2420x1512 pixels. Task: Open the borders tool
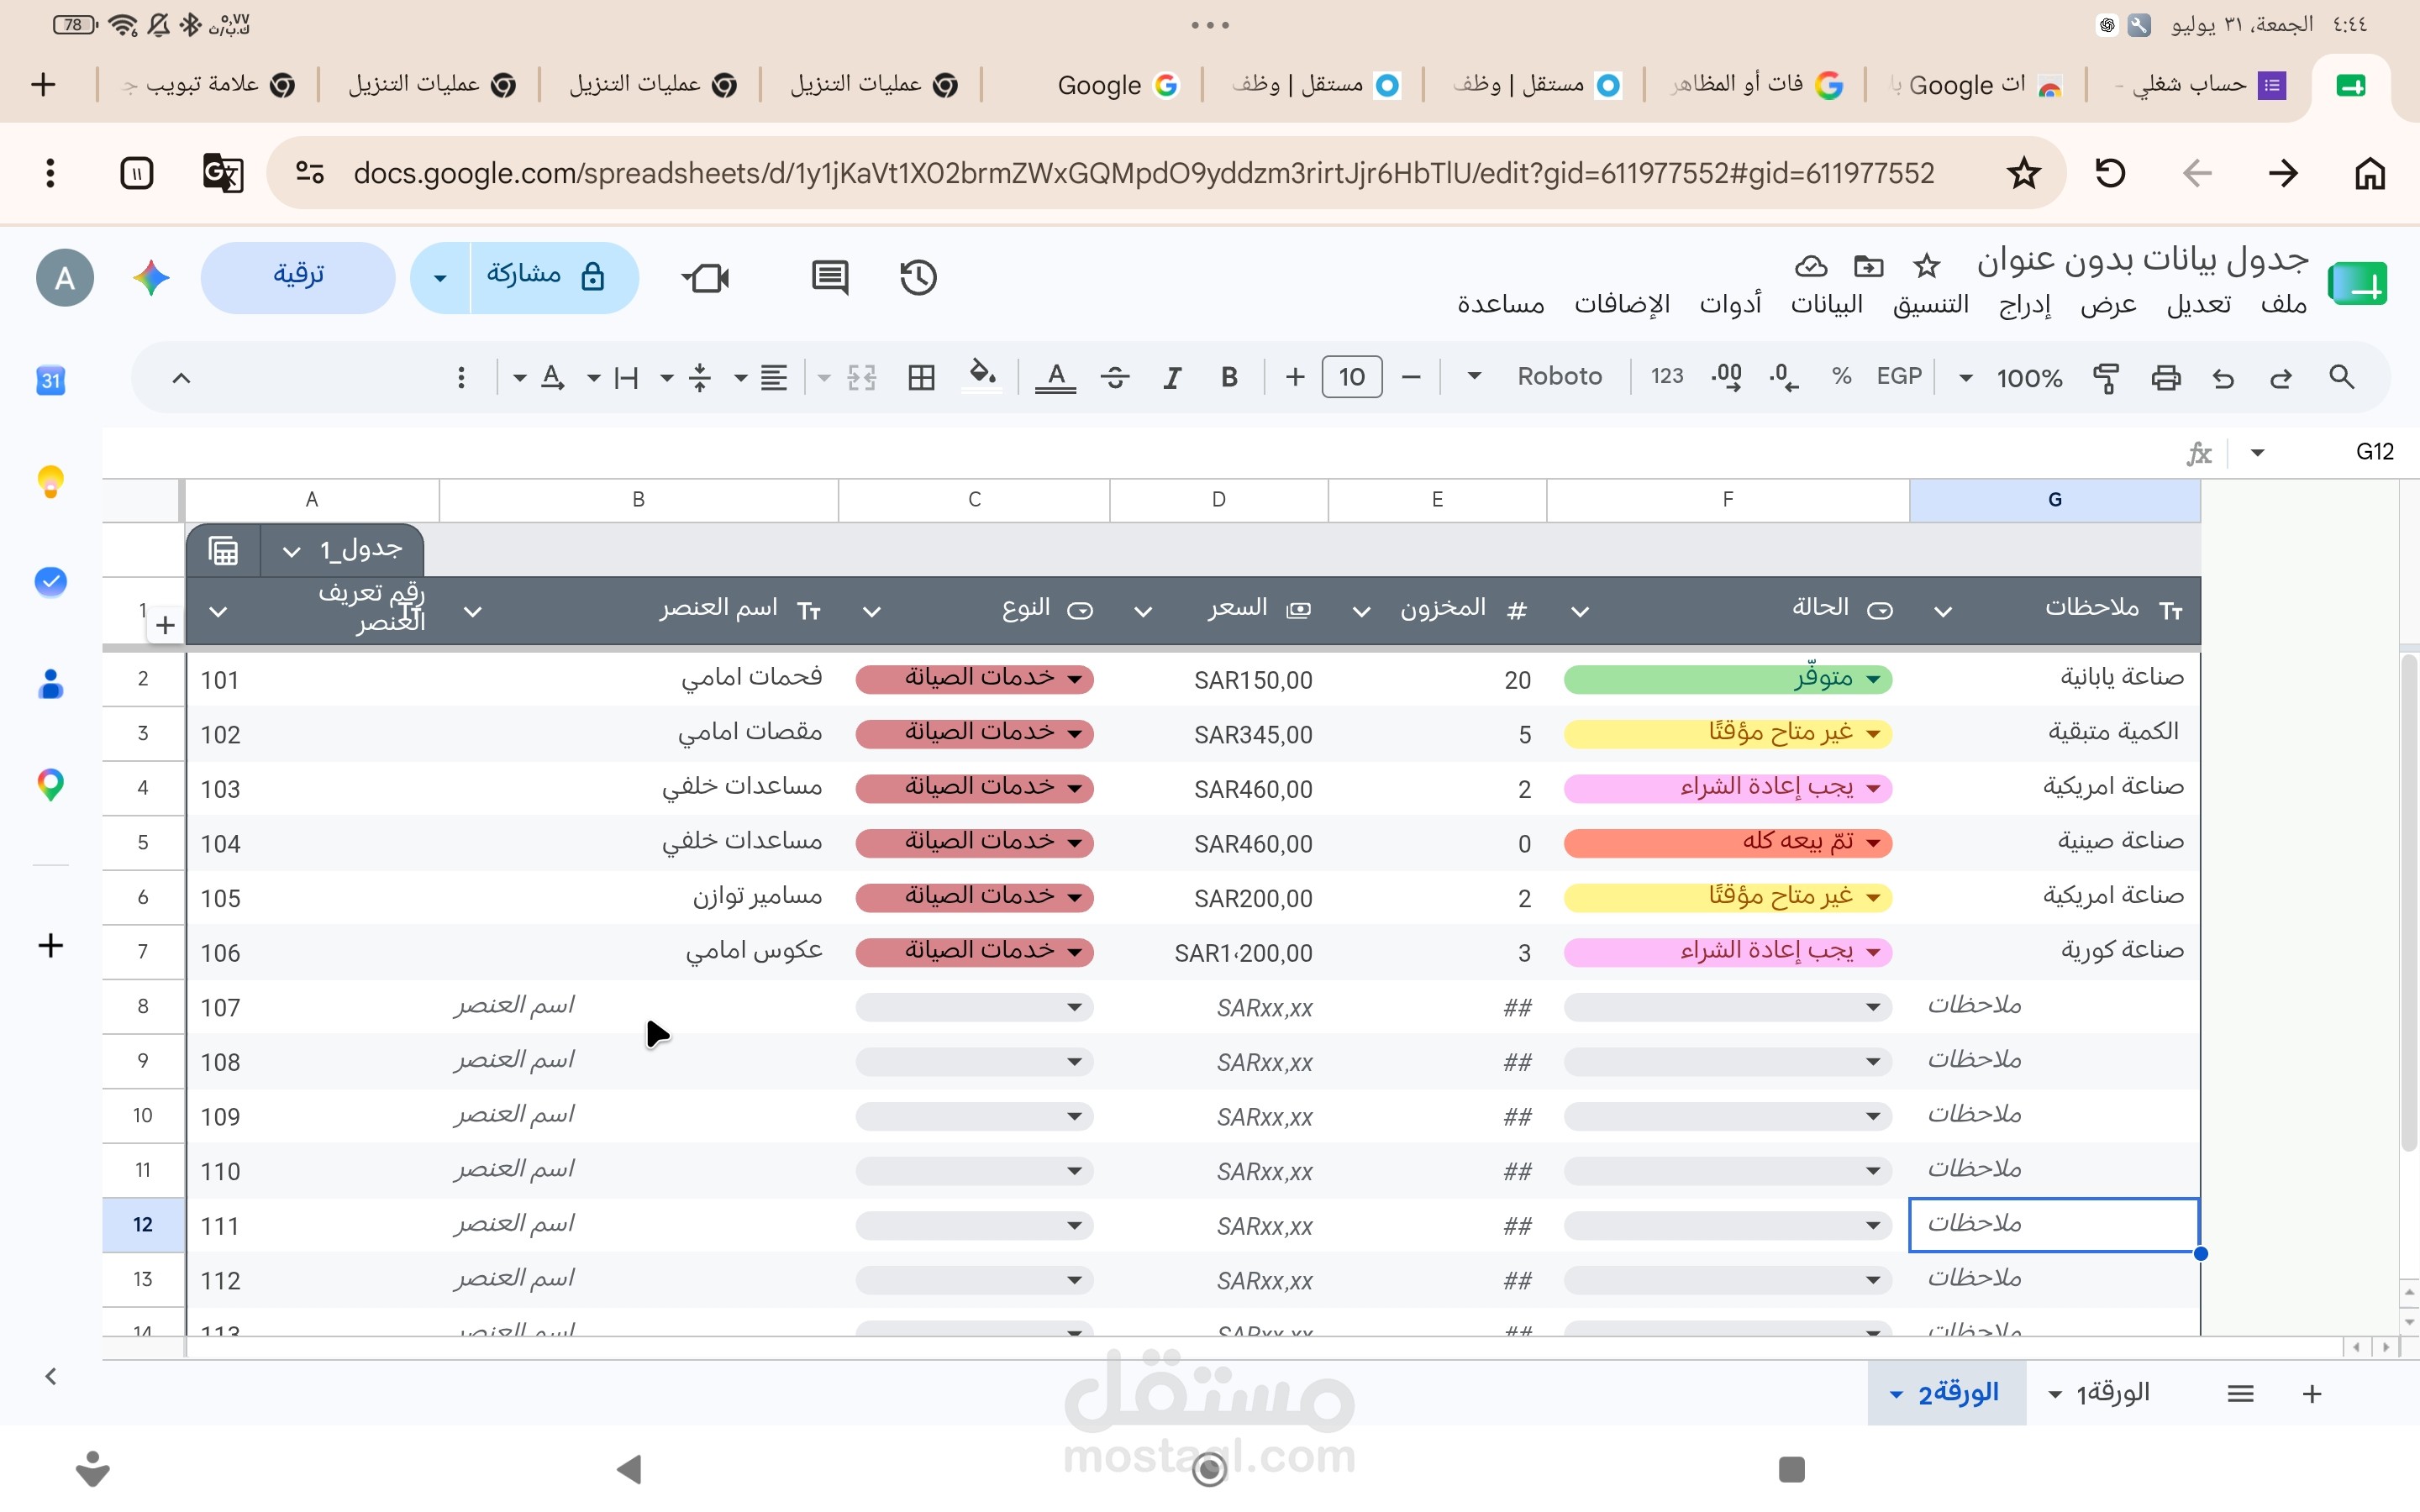(921, 377)
